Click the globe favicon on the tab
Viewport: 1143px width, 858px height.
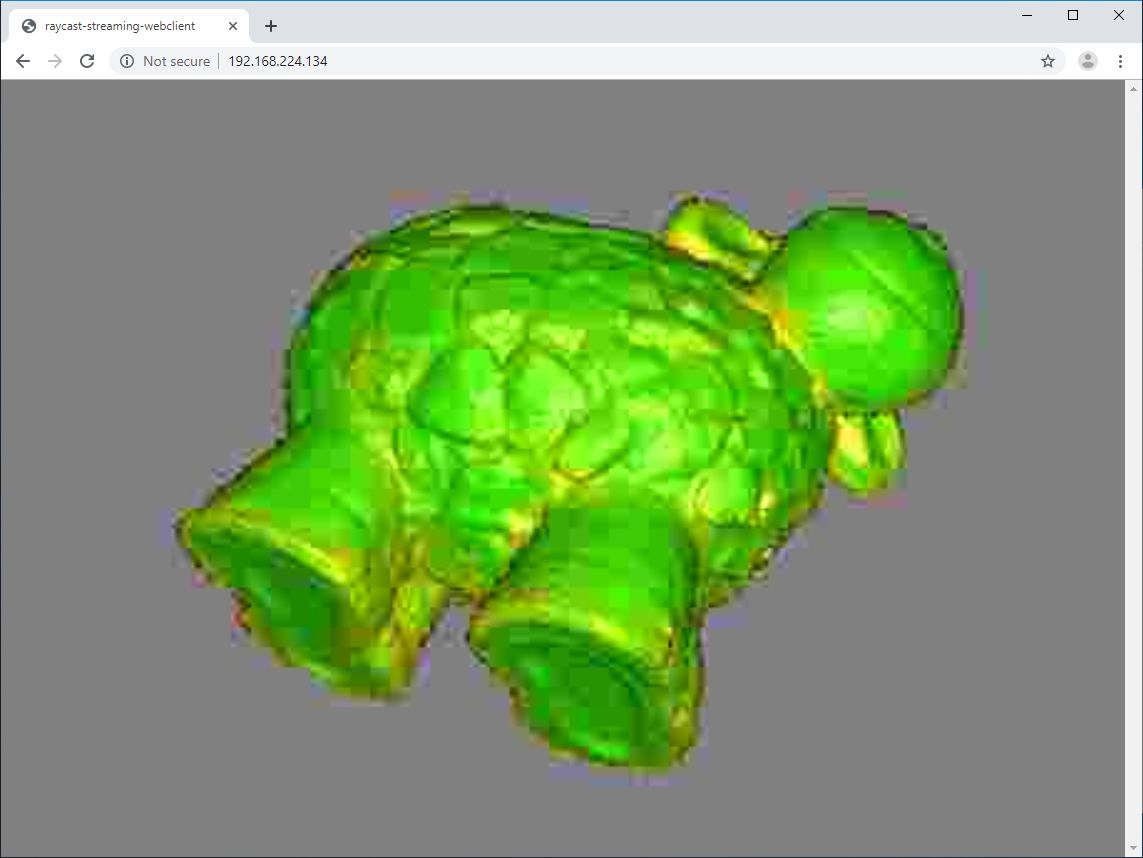[28, 26]
